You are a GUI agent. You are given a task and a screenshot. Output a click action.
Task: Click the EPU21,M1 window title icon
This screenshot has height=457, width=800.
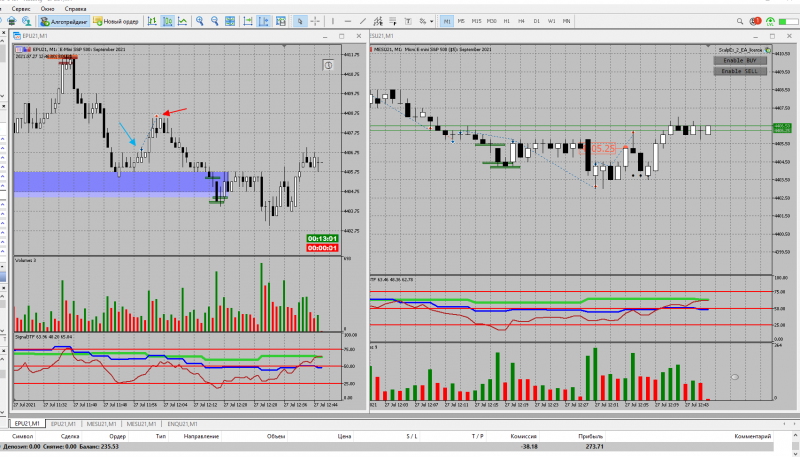17,36
